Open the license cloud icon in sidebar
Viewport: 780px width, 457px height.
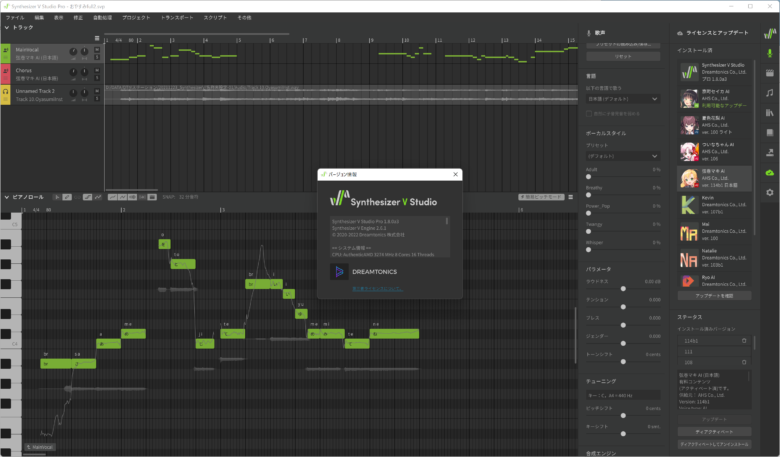tap(770, 173)
